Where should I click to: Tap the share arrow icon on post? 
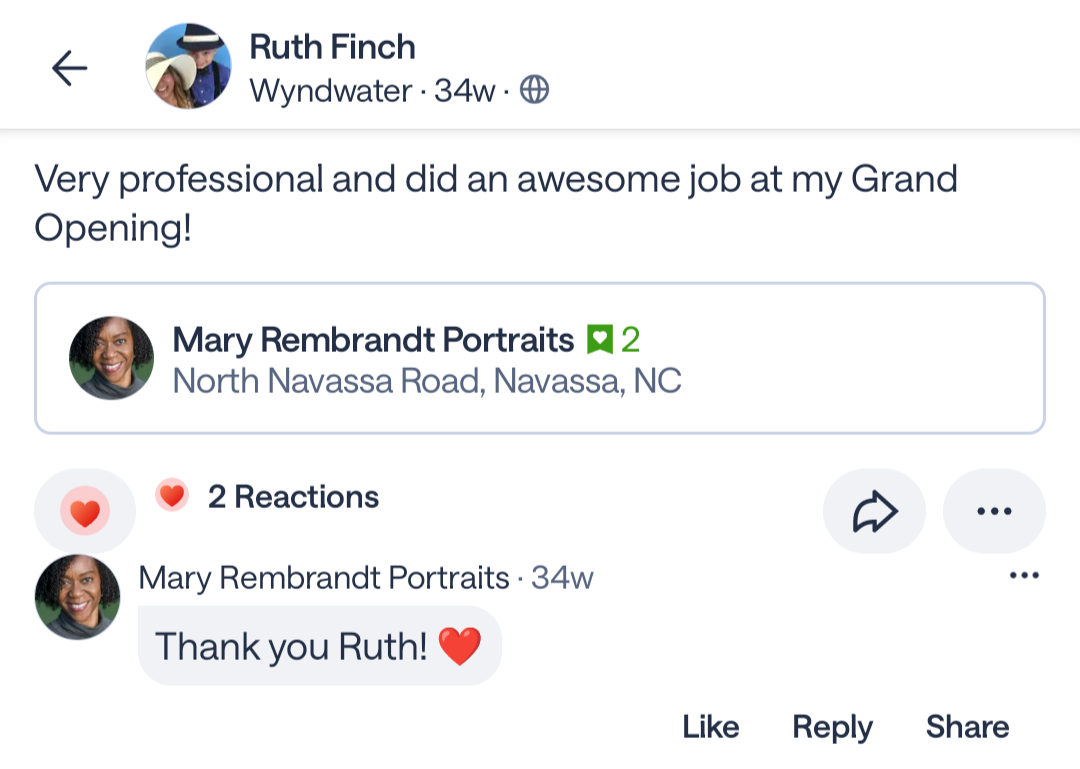click(x=874, y=511)
